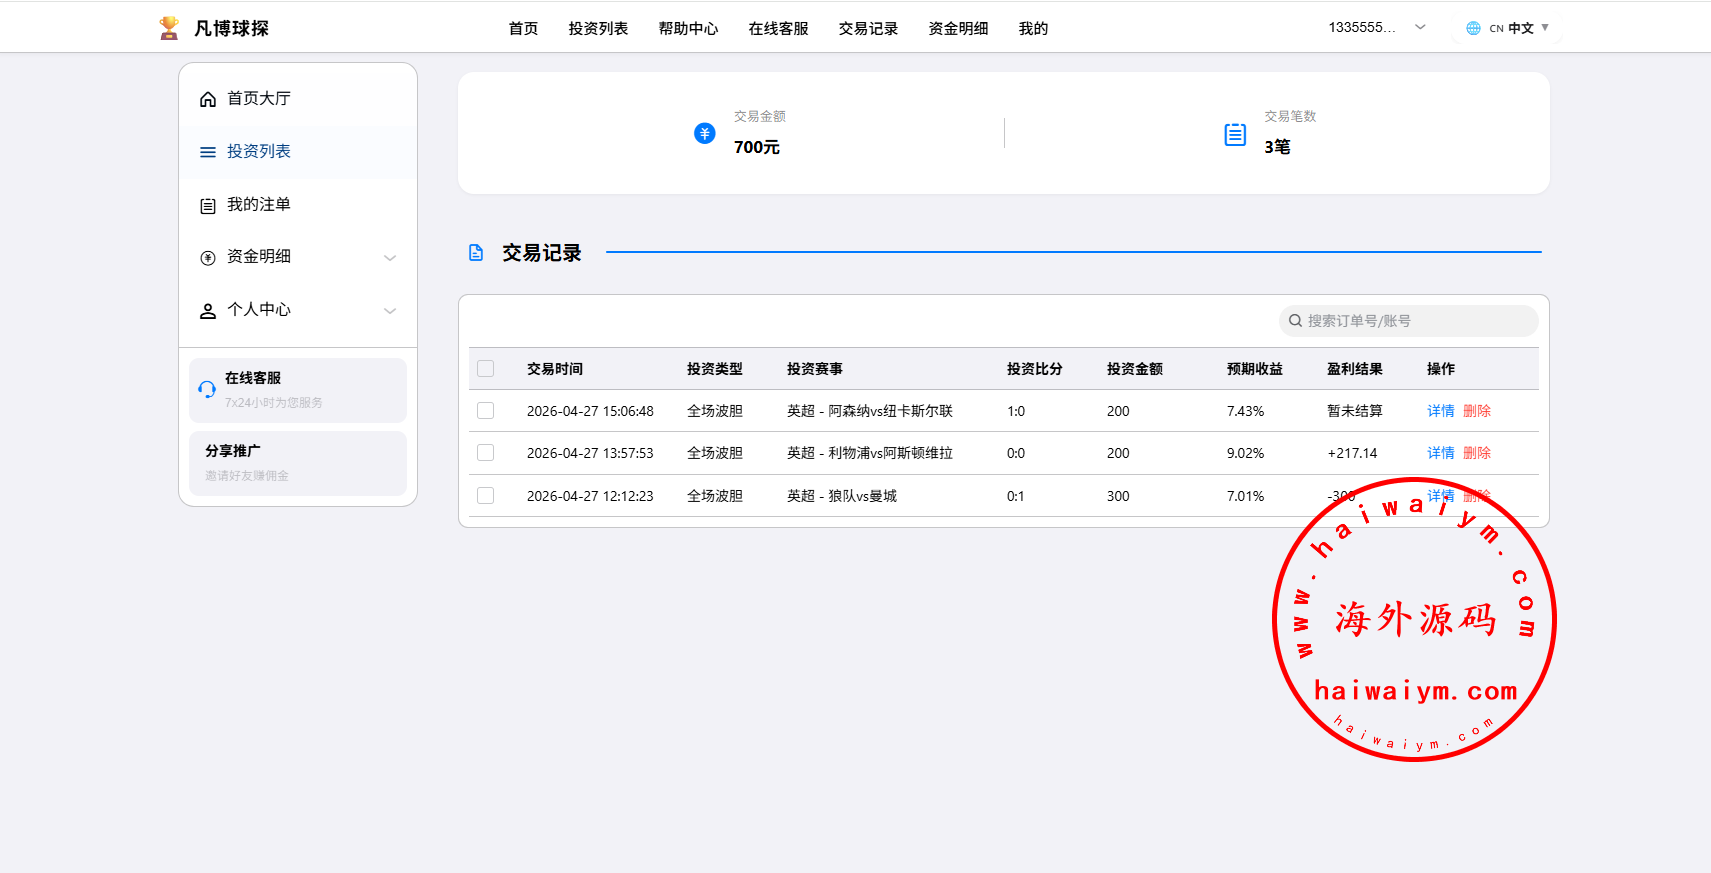
Task: Toggle the select-all checkbox in table header
Action: (x=486, y=369)
